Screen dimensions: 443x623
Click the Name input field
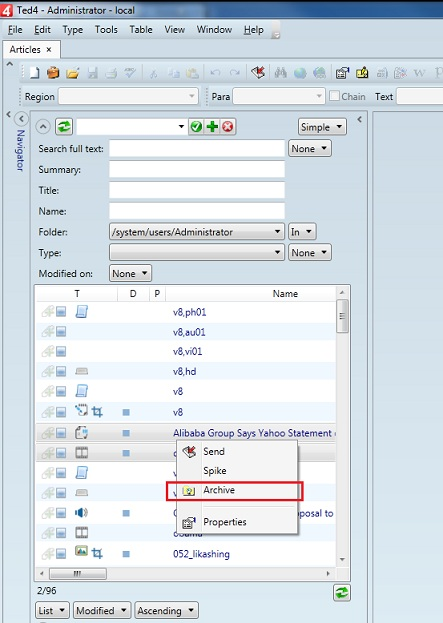(197, 211)
